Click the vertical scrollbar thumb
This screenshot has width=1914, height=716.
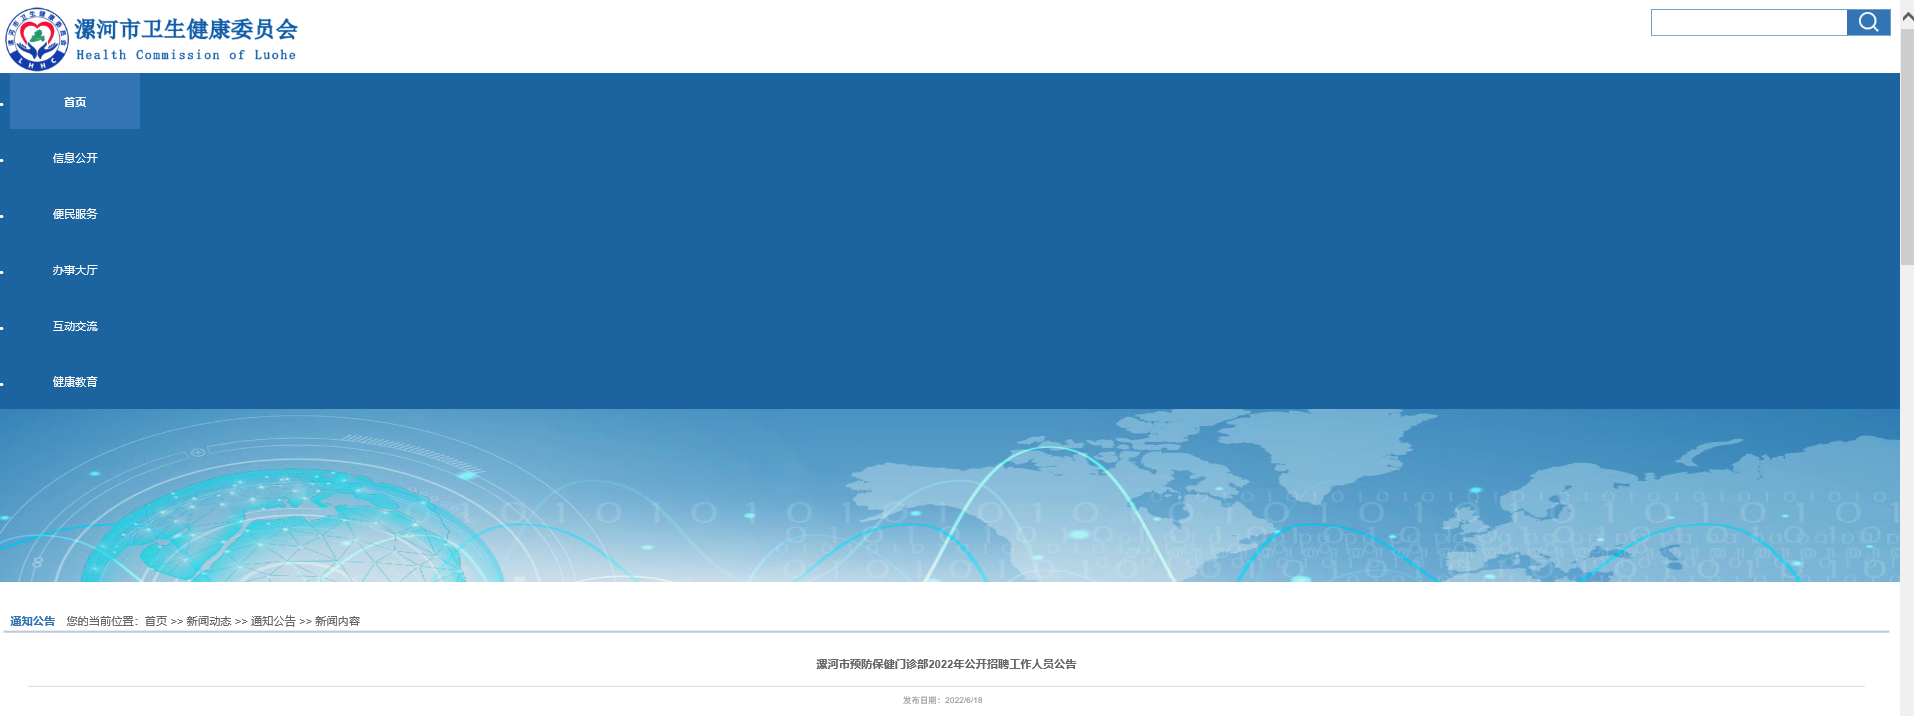[x=1907, y=147]
